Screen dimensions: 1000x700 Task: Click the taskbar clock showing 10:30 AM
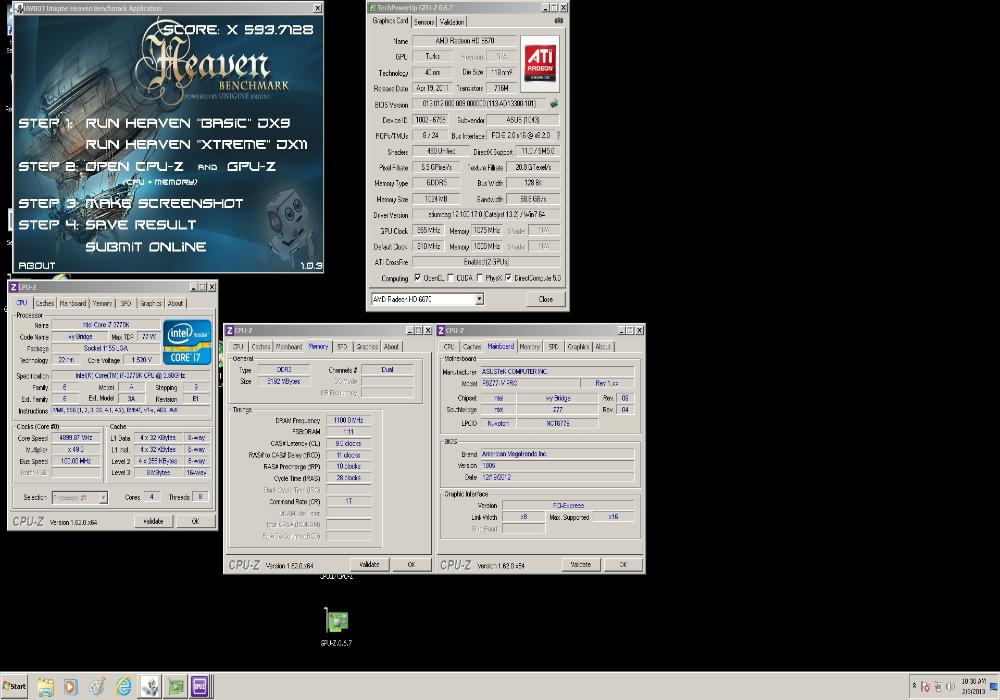tap(973, 686)
